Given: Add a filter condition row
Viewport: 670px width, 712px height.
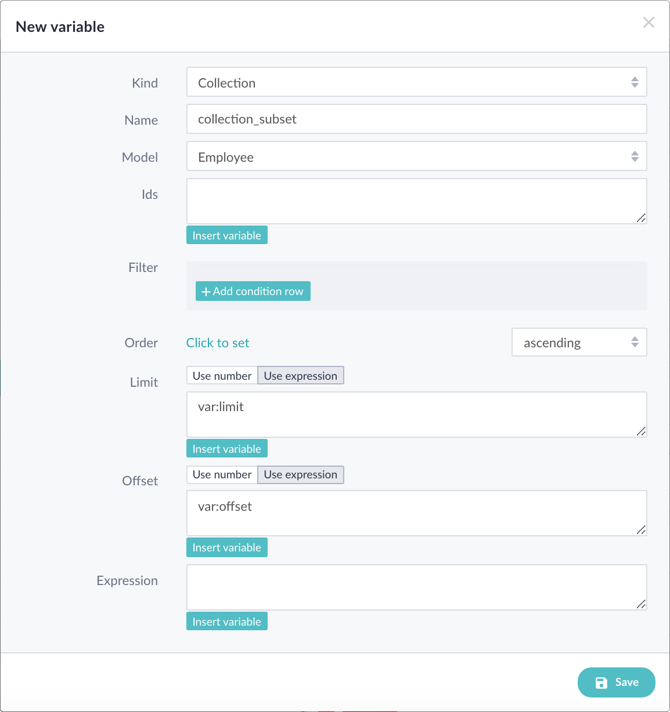Looking at the screenshot, I should tap(253, 291).
